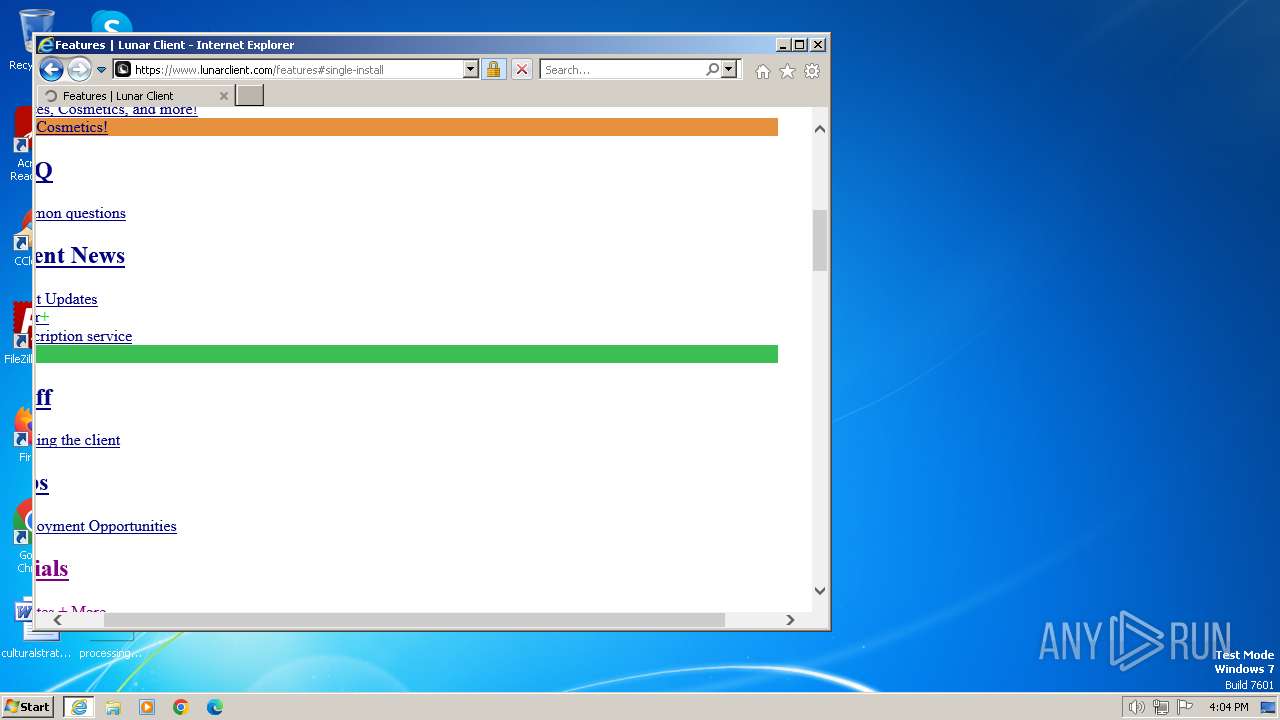Click the vertical scrollbar up arrow
This screenshot has height=720, width=1280.
coord(820,129)
